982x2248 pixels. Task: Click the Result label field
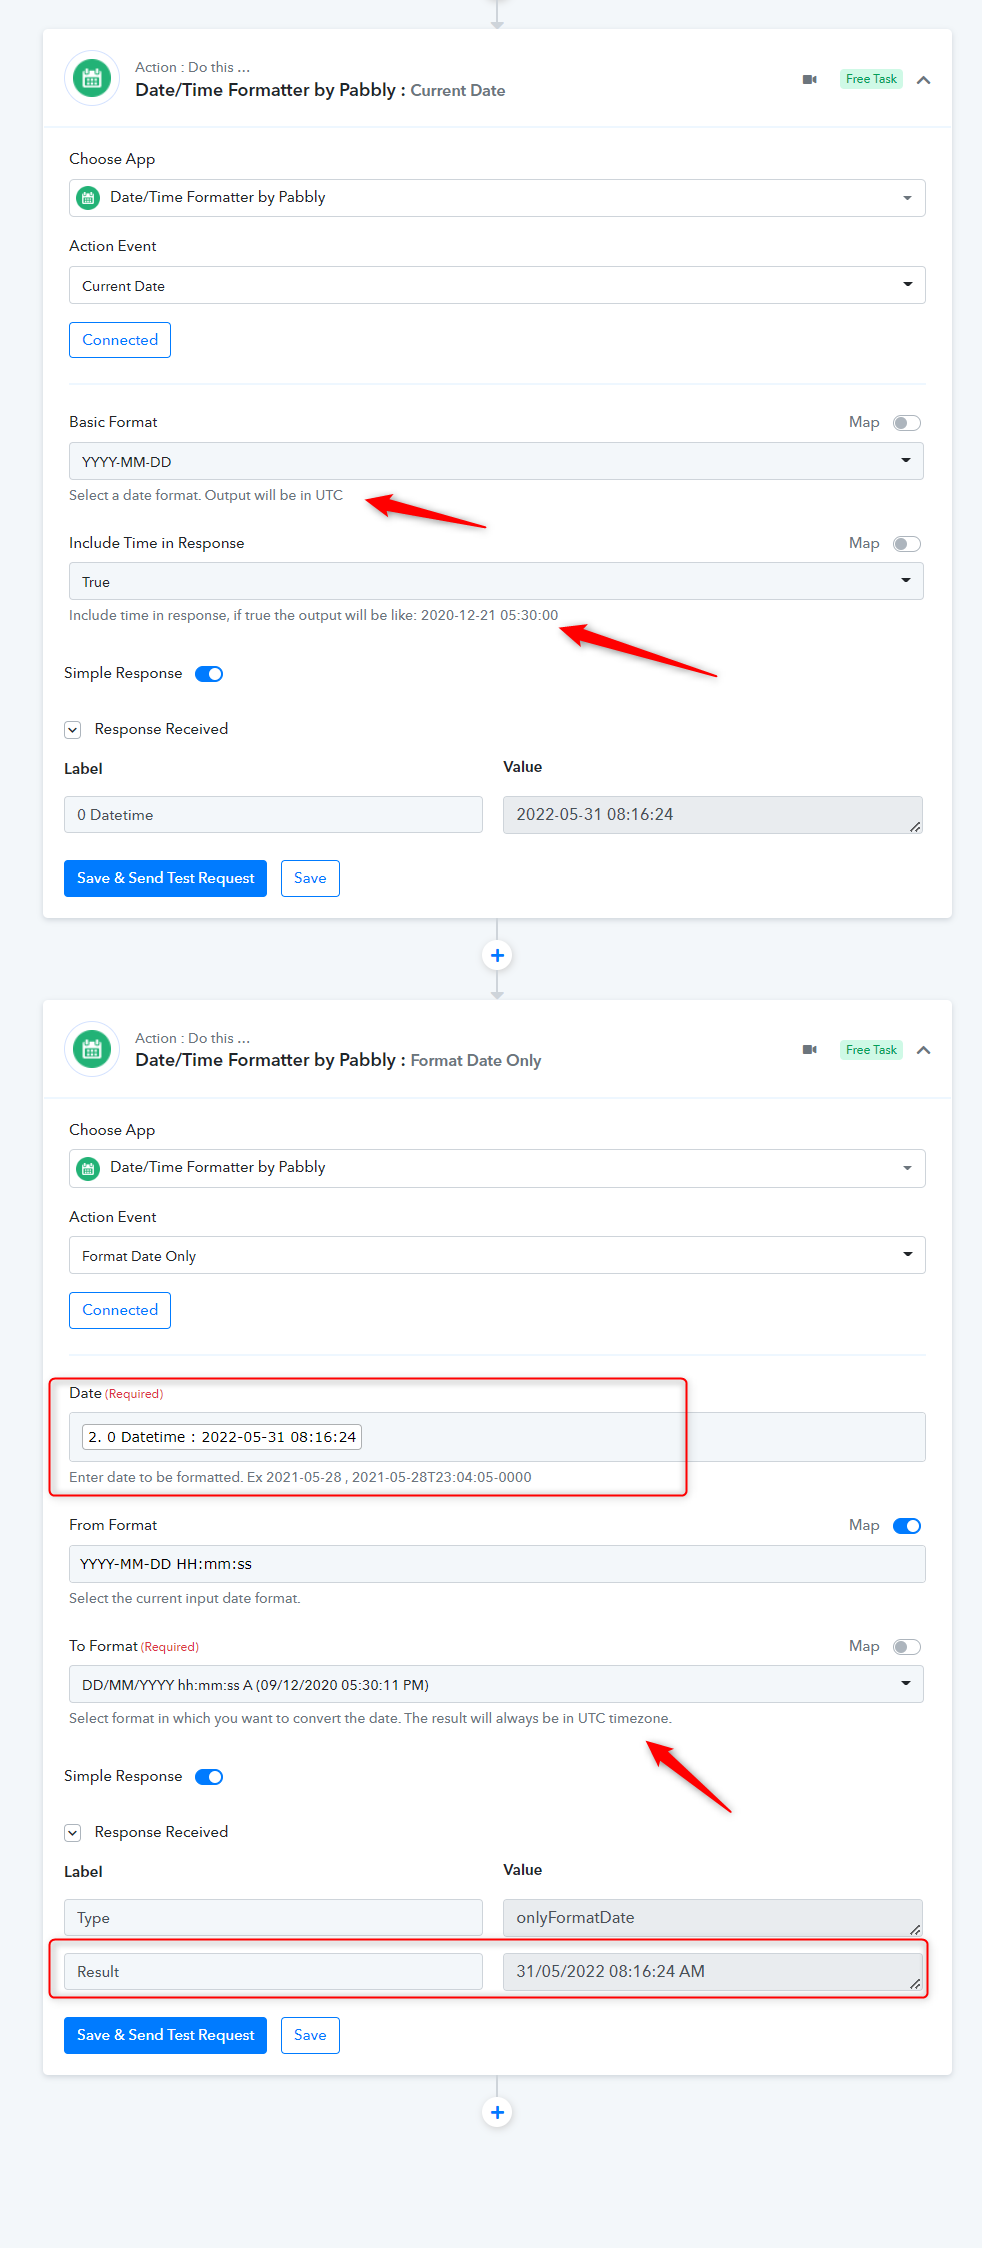click(273, 1972)
